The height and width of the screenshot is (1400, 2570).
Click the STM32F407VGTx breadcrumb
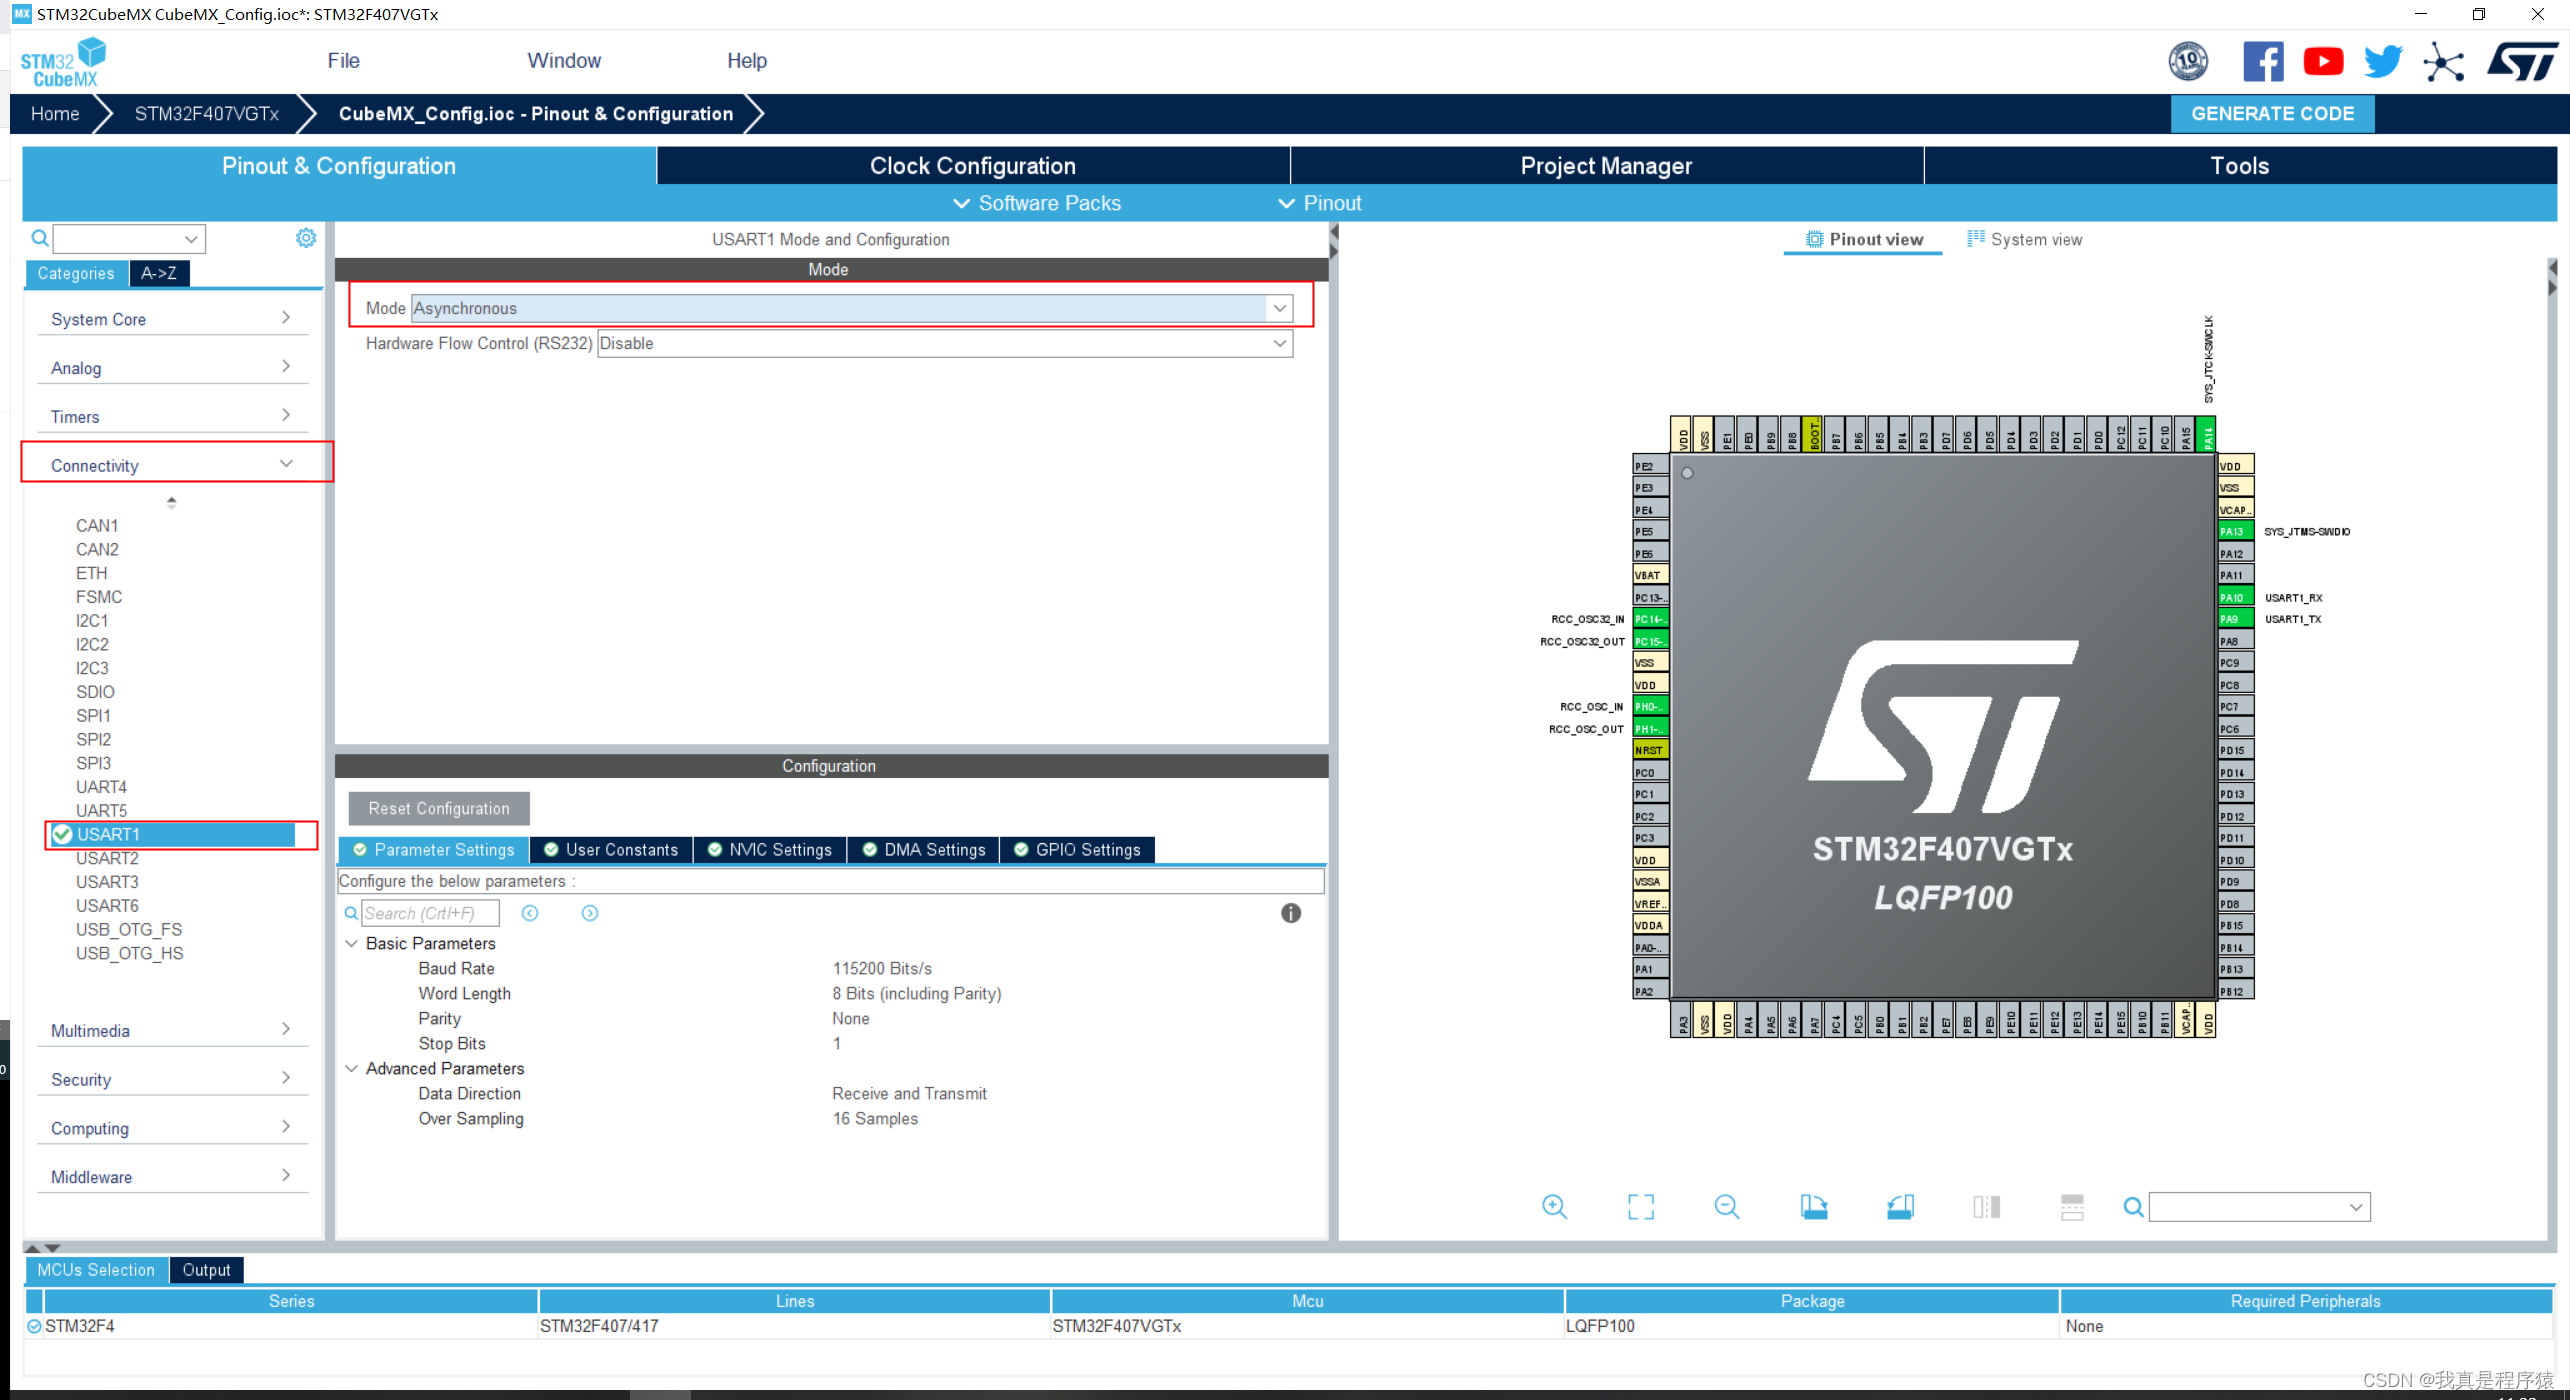click(x=207, y=114)
